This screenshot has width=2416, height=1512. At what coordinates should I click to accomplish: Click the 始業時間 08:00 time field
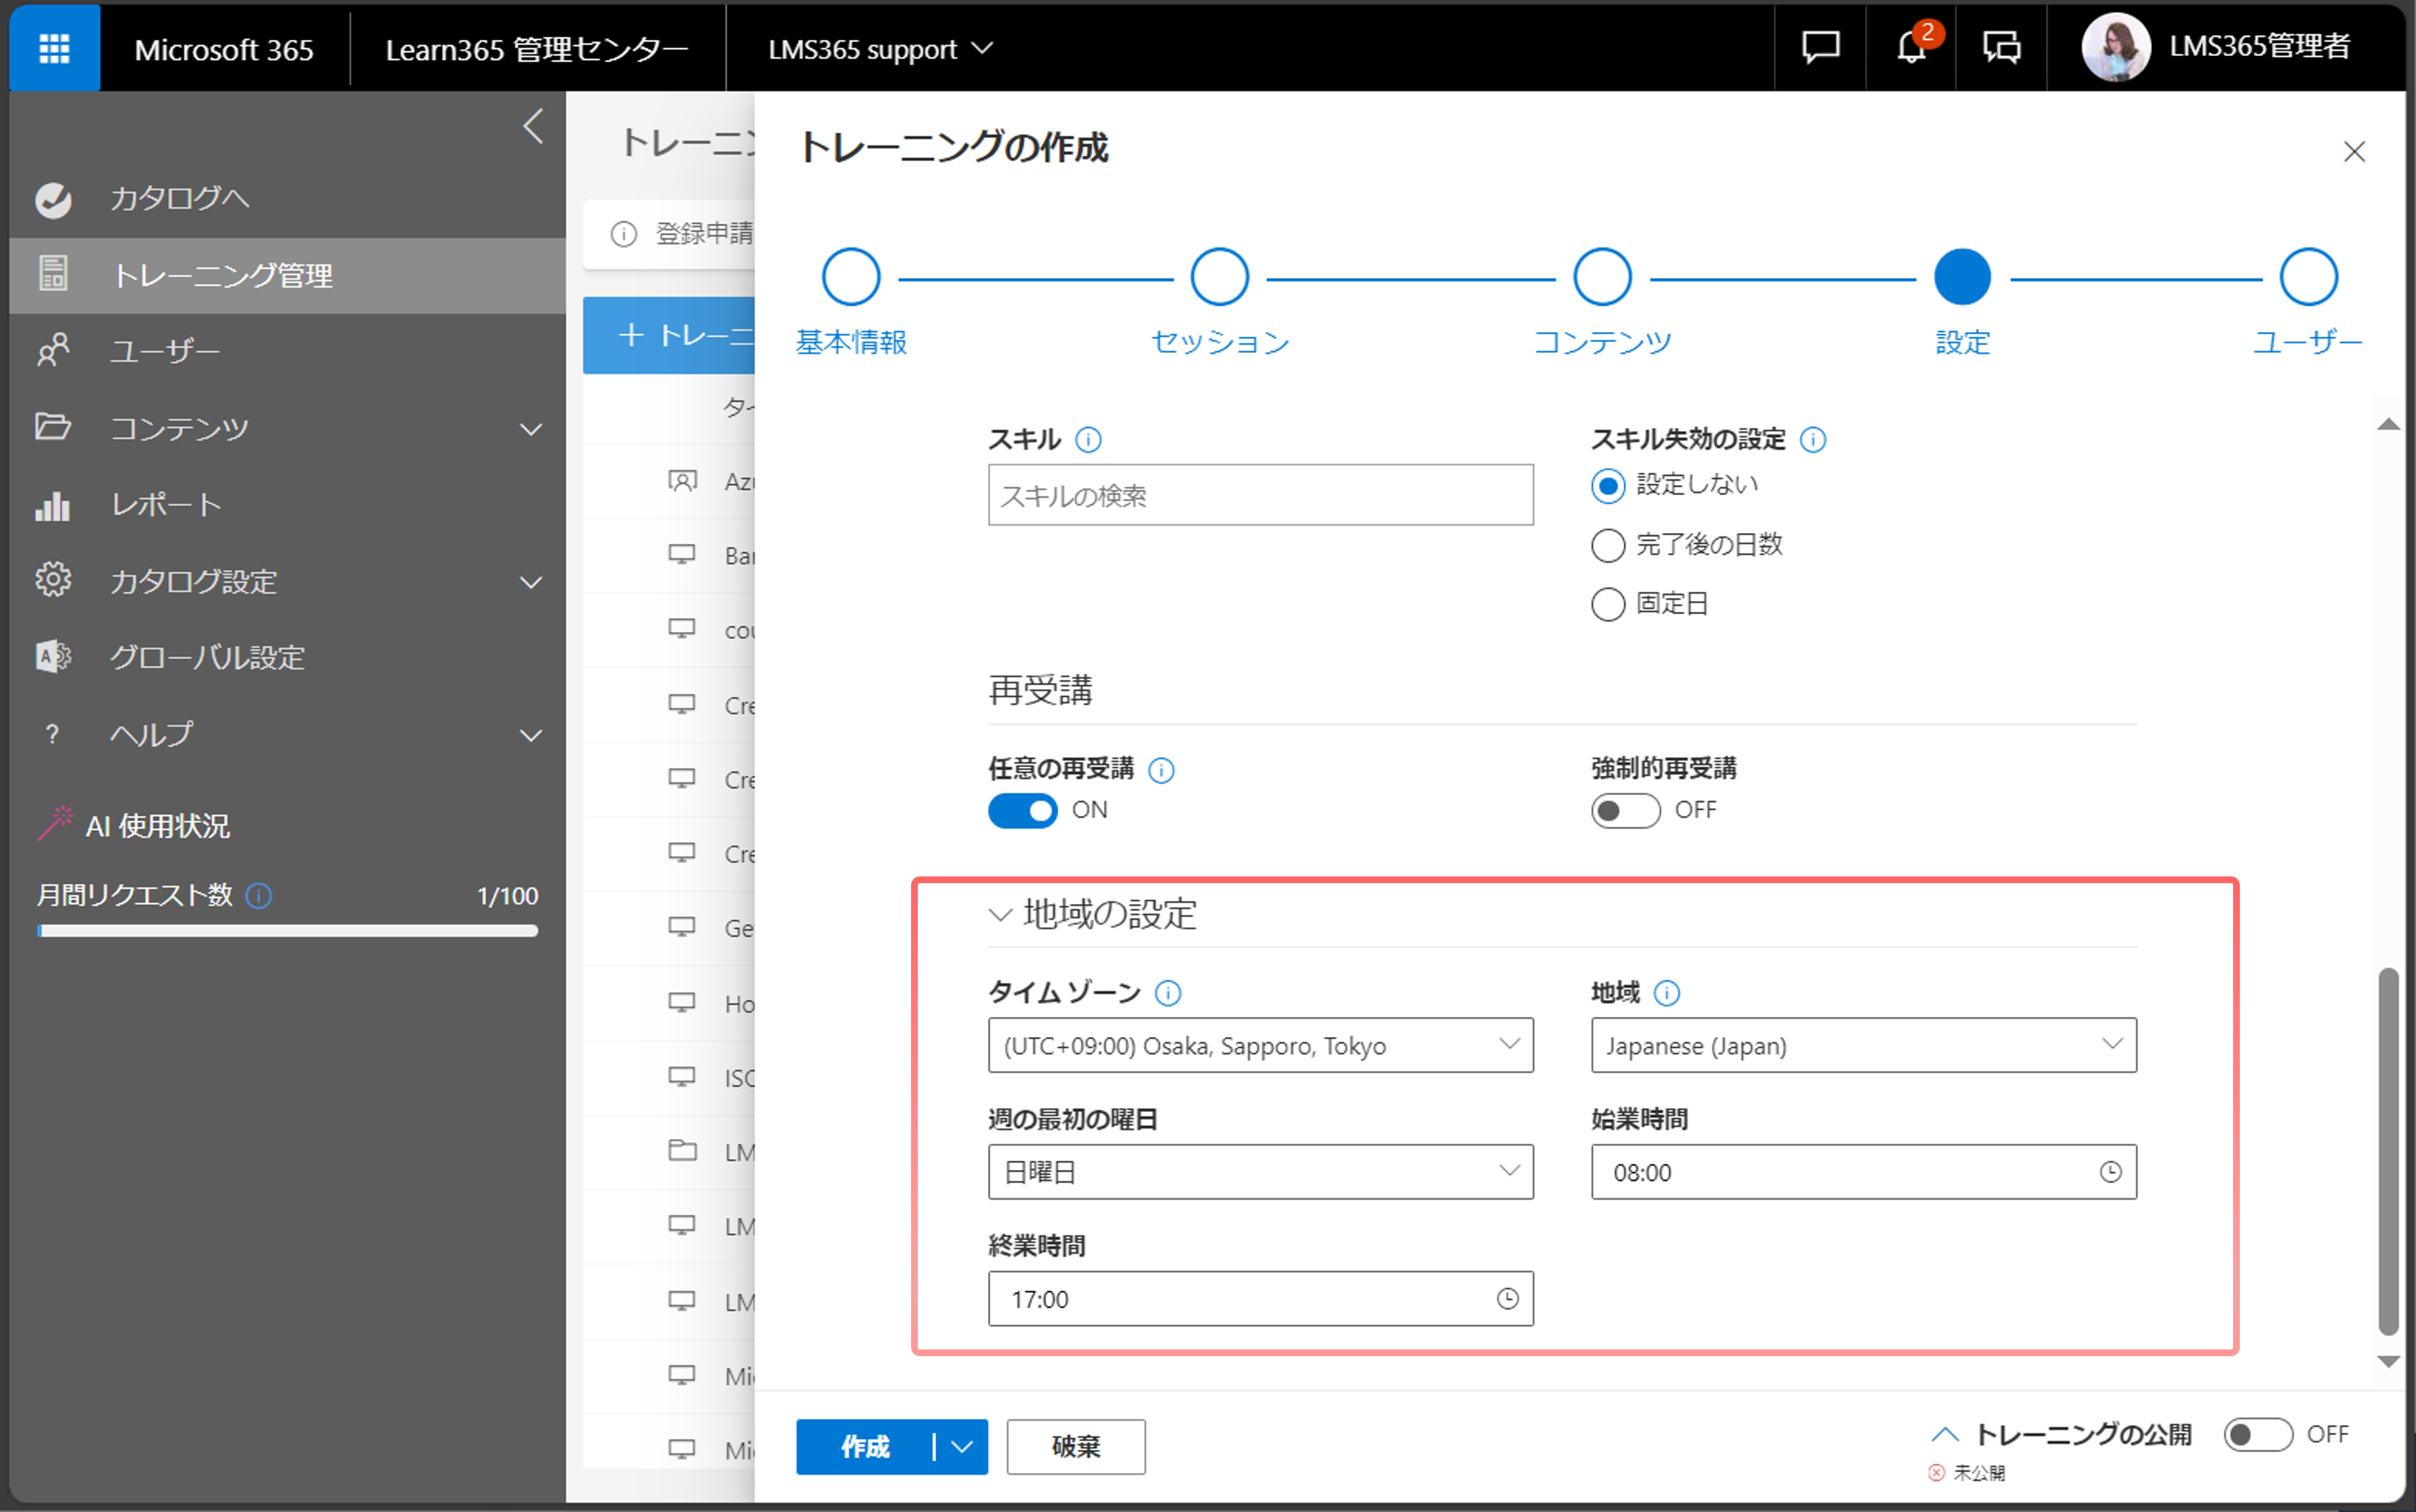[x=1864, y=1172]
